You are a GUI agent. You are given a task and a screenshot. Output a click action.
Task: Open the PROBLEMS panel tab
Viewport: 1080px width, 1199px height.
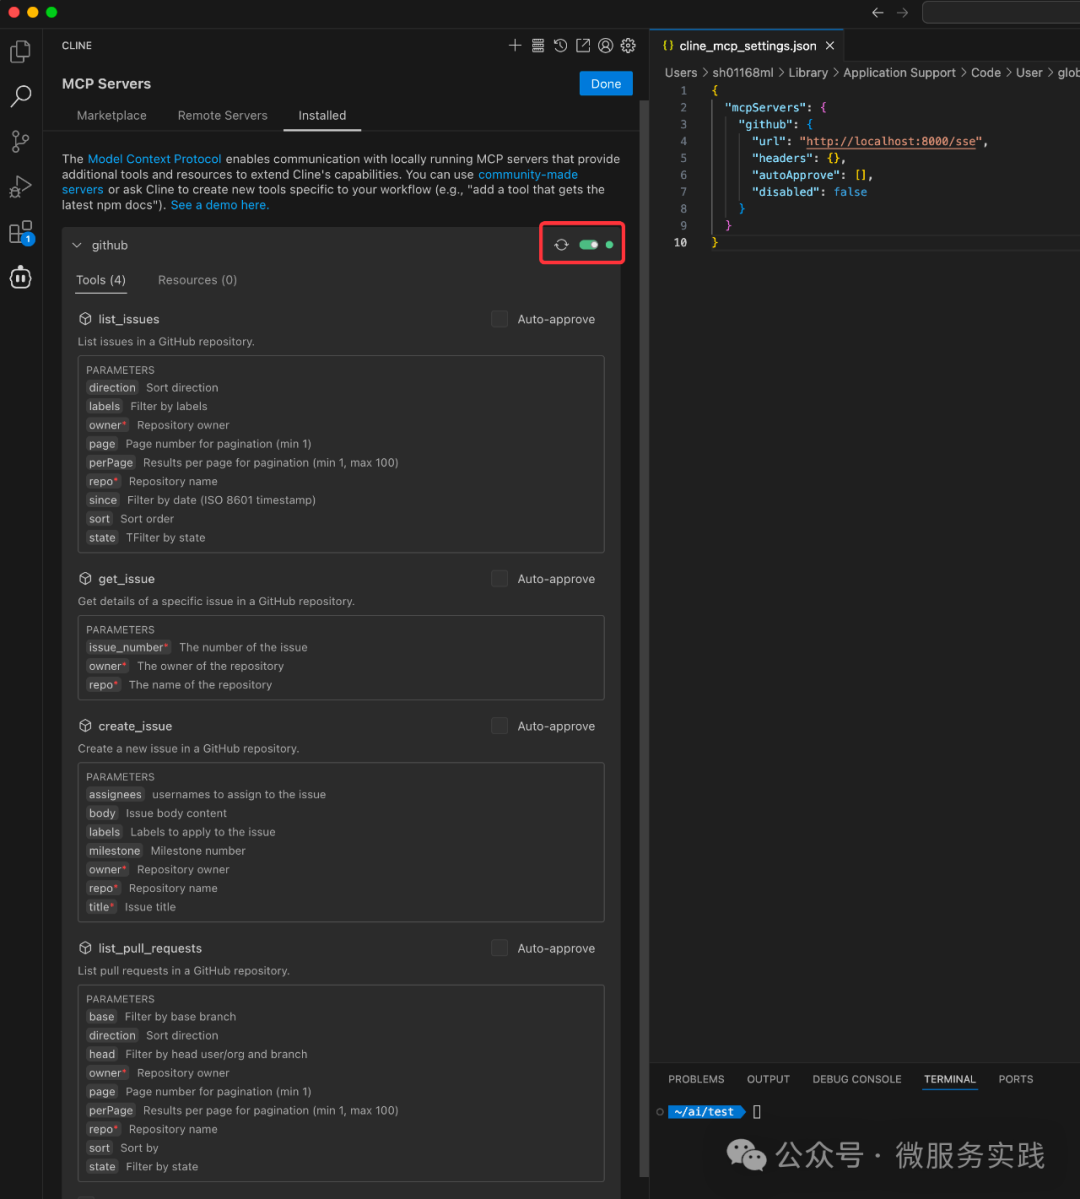click(x=696, y=1079)
